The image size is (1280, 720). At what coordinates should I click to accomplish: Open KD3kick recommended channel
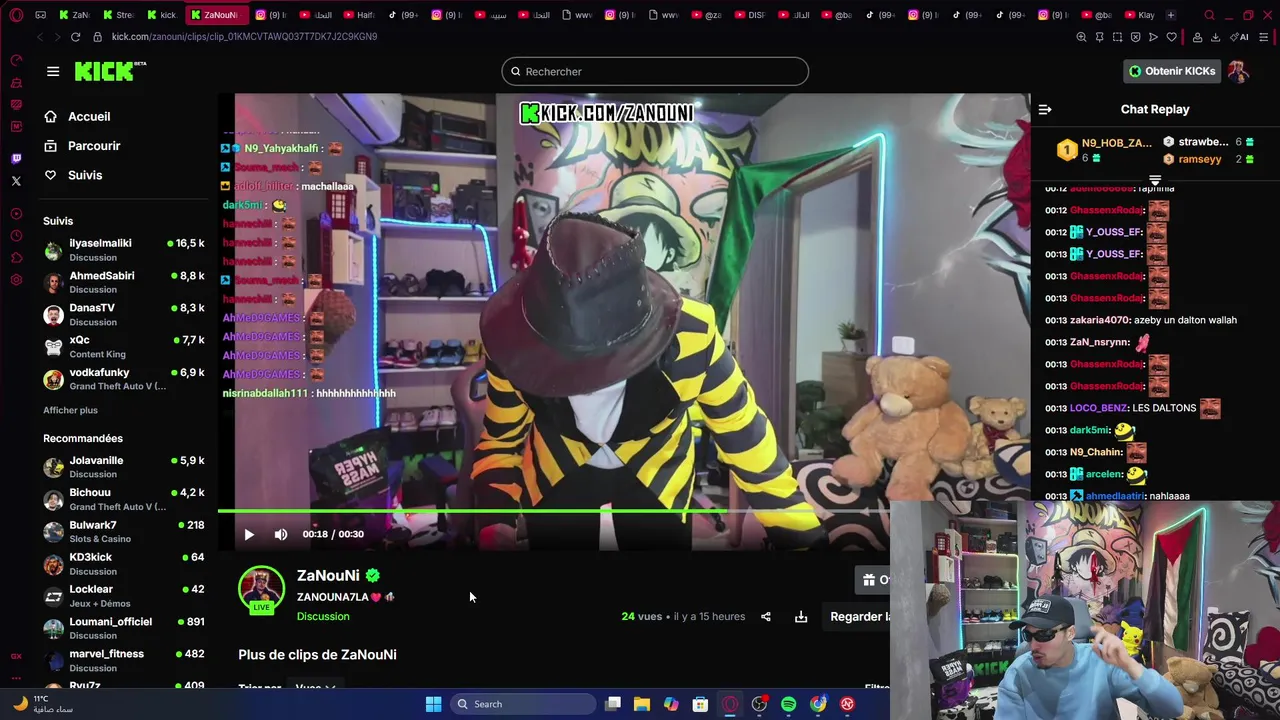click(124, 563)
